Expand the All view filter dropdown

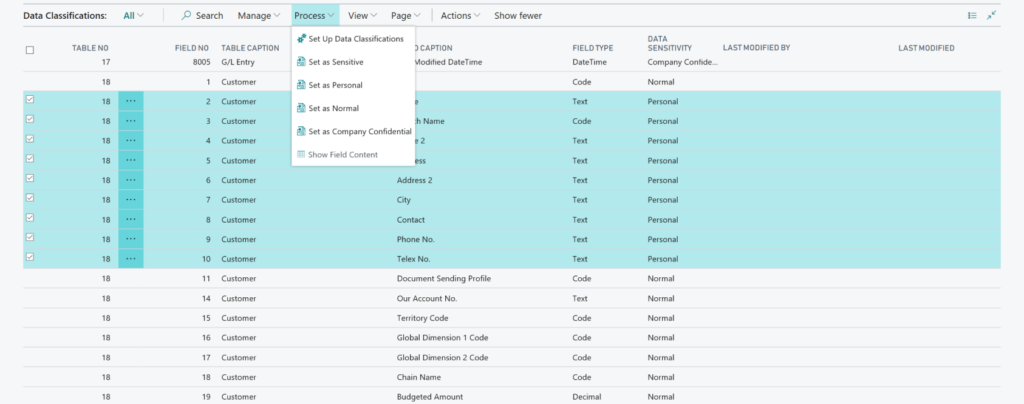tap(133, 16)
